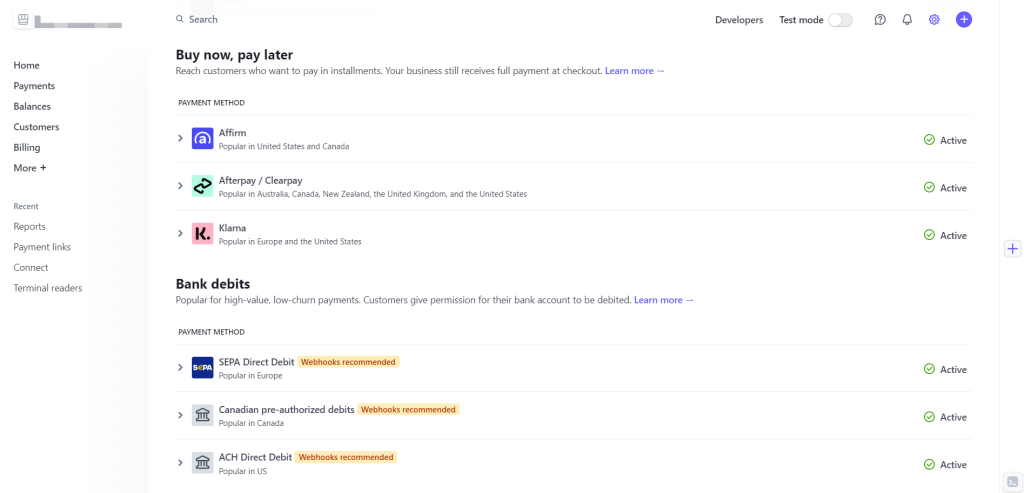Expand the Canadian pre-authorized debits row
Image resolution: width=1024 pixels, height=493 pixels.
click(x=181, y=415)
